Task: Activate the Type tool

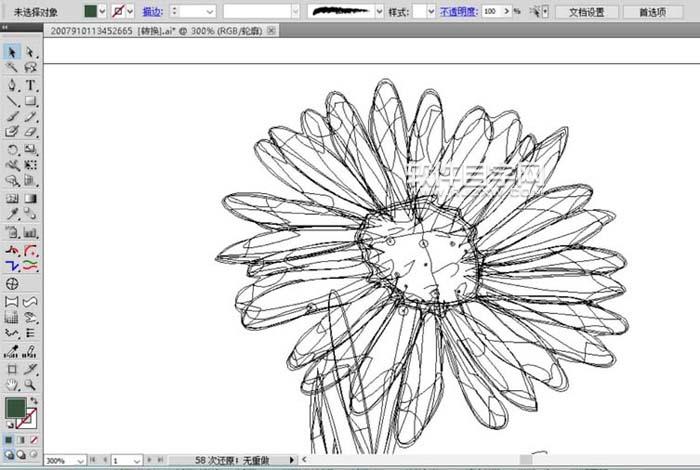Action: 30,85
